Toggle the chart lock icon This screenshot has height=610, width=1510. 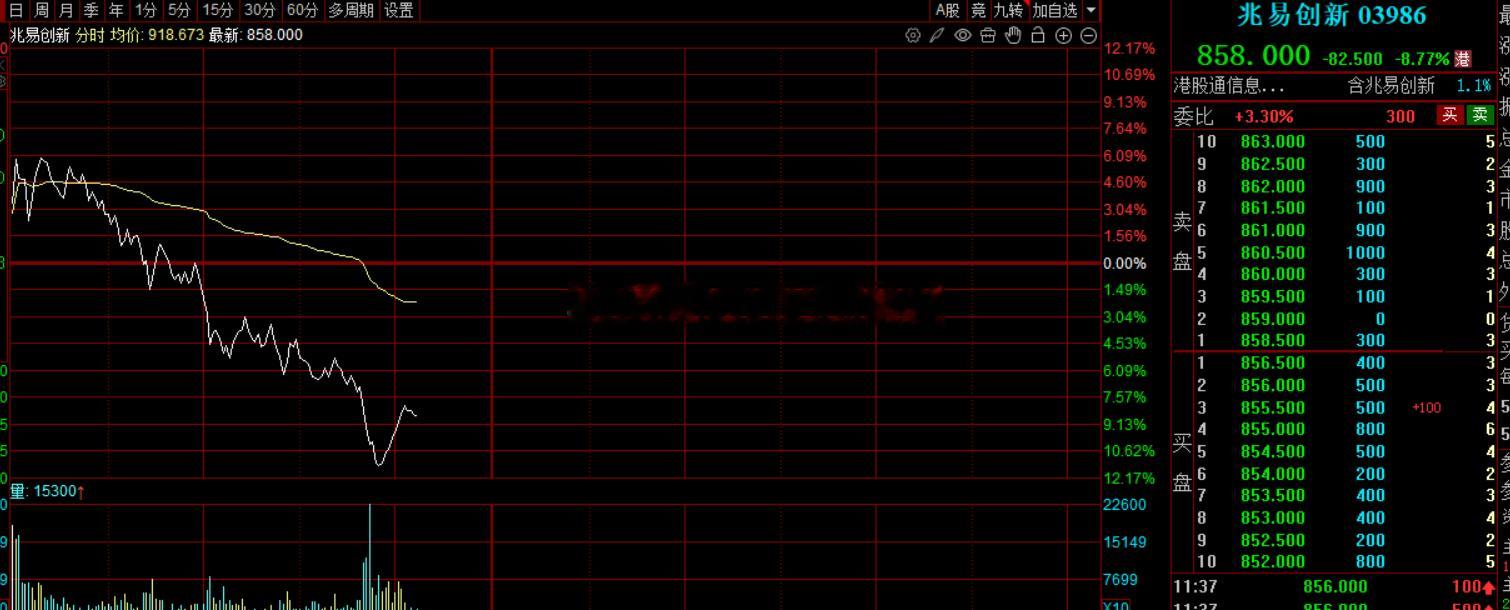(1038, 35)
